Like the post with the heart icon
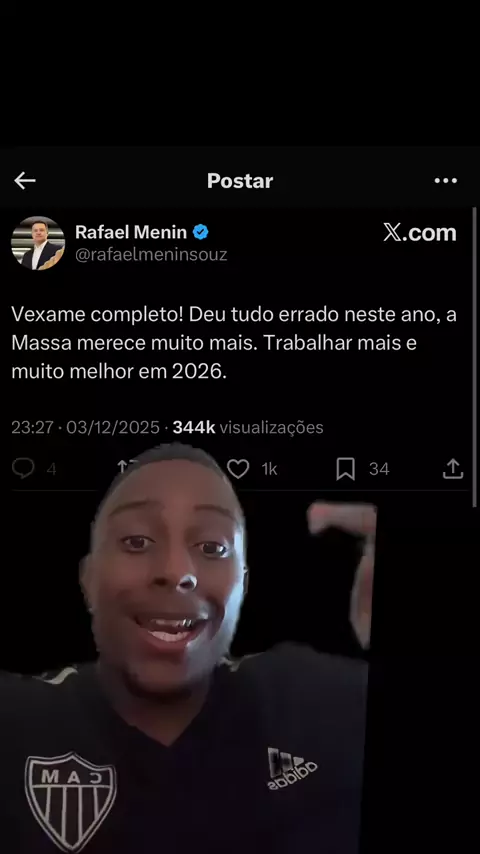This screenshot has height=854, width=480. point(238,469)
